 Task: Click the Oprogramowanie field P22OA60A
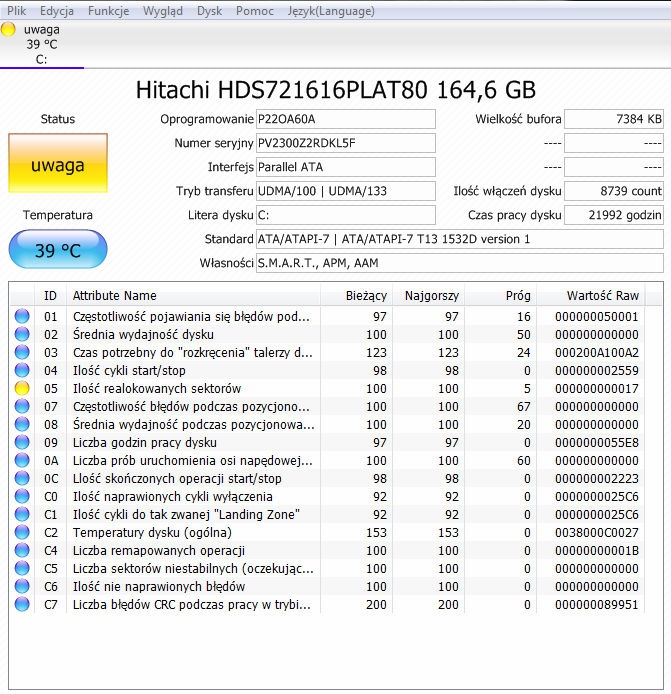pyautogui.click(x=346, y=119)
